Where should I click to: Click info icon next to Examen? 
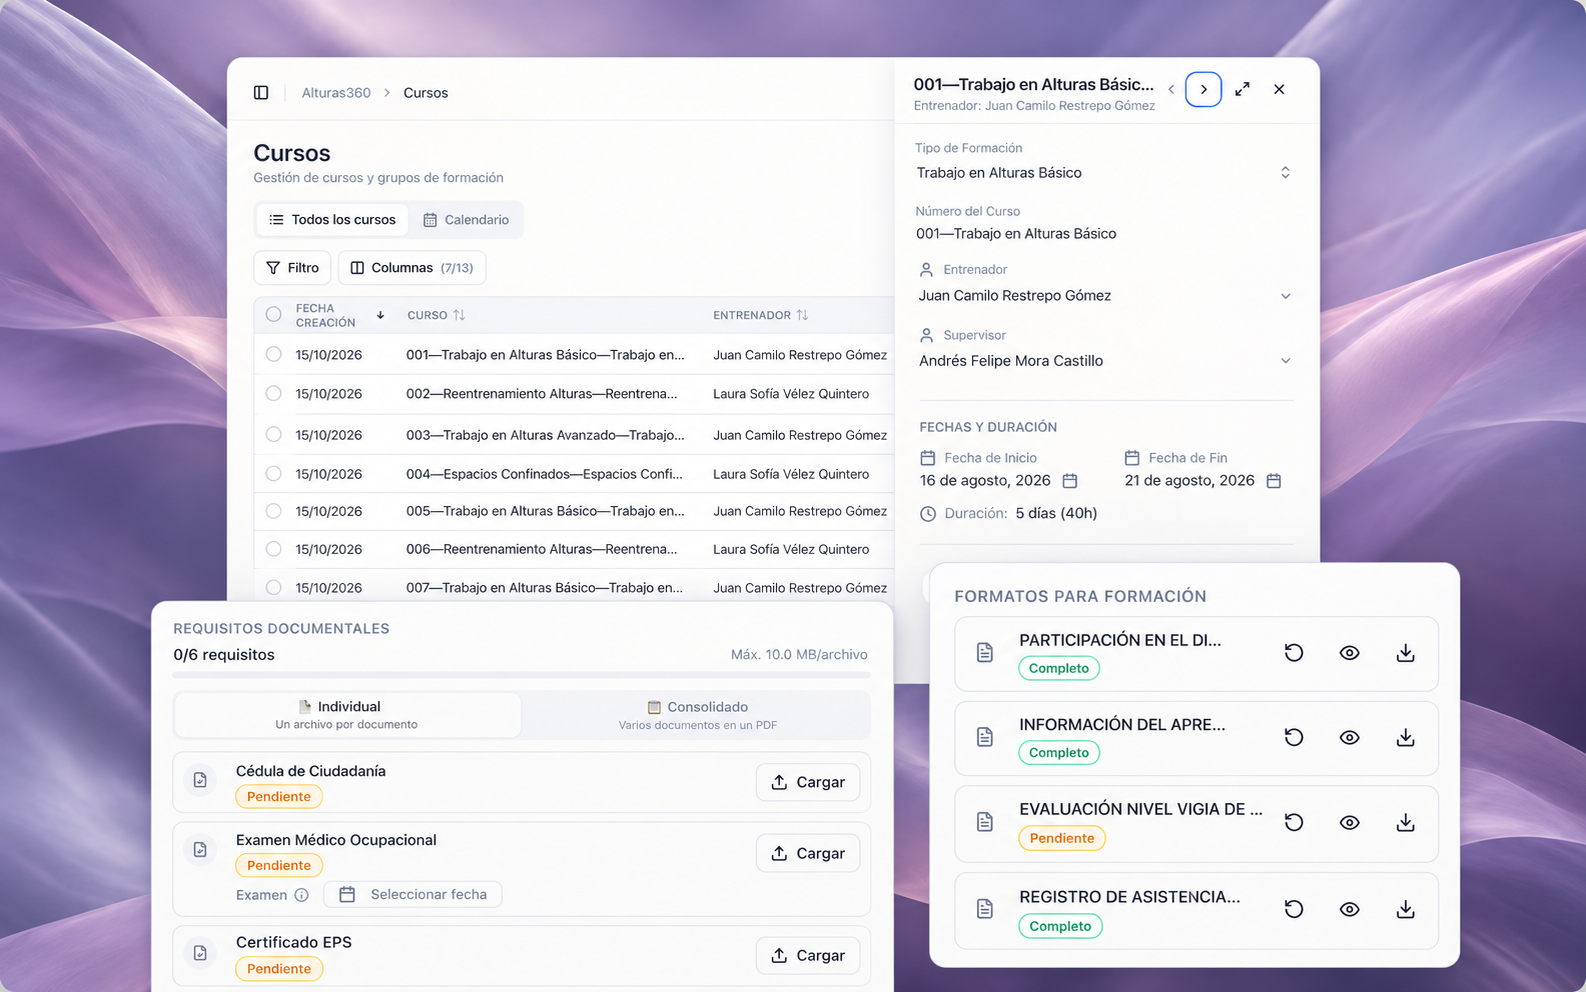(x=301, y=895)
